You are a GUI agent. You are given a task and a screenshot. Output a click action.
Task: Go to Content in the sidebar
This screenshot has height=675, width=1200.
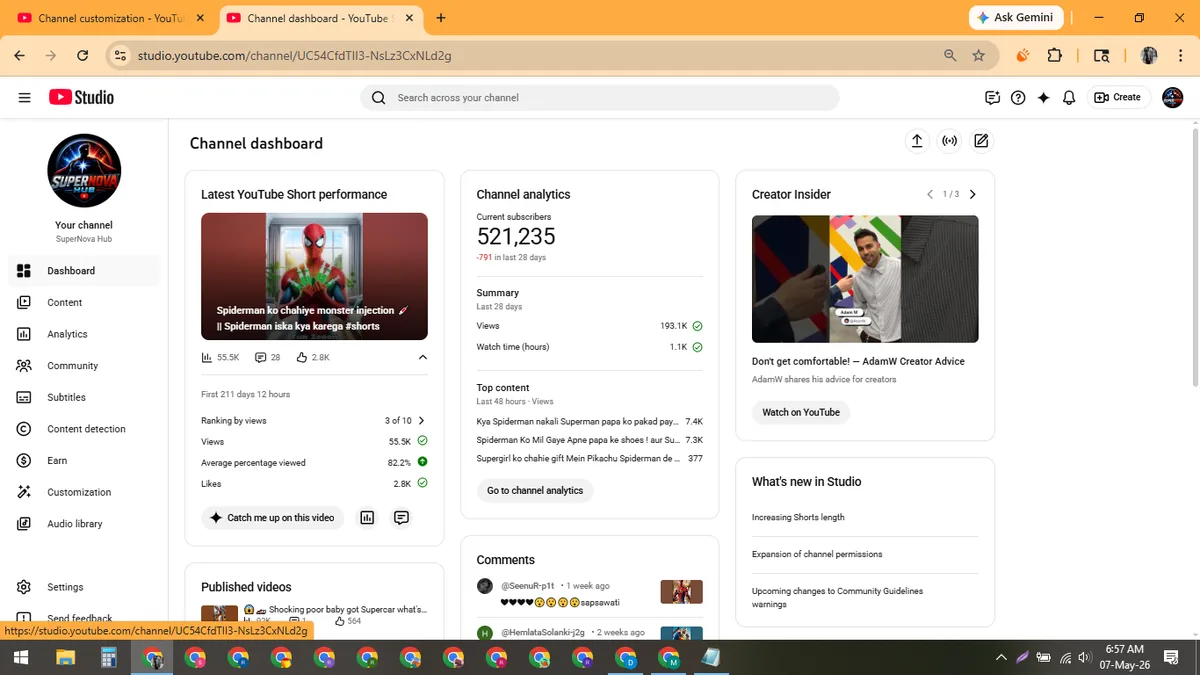point(84,302)
